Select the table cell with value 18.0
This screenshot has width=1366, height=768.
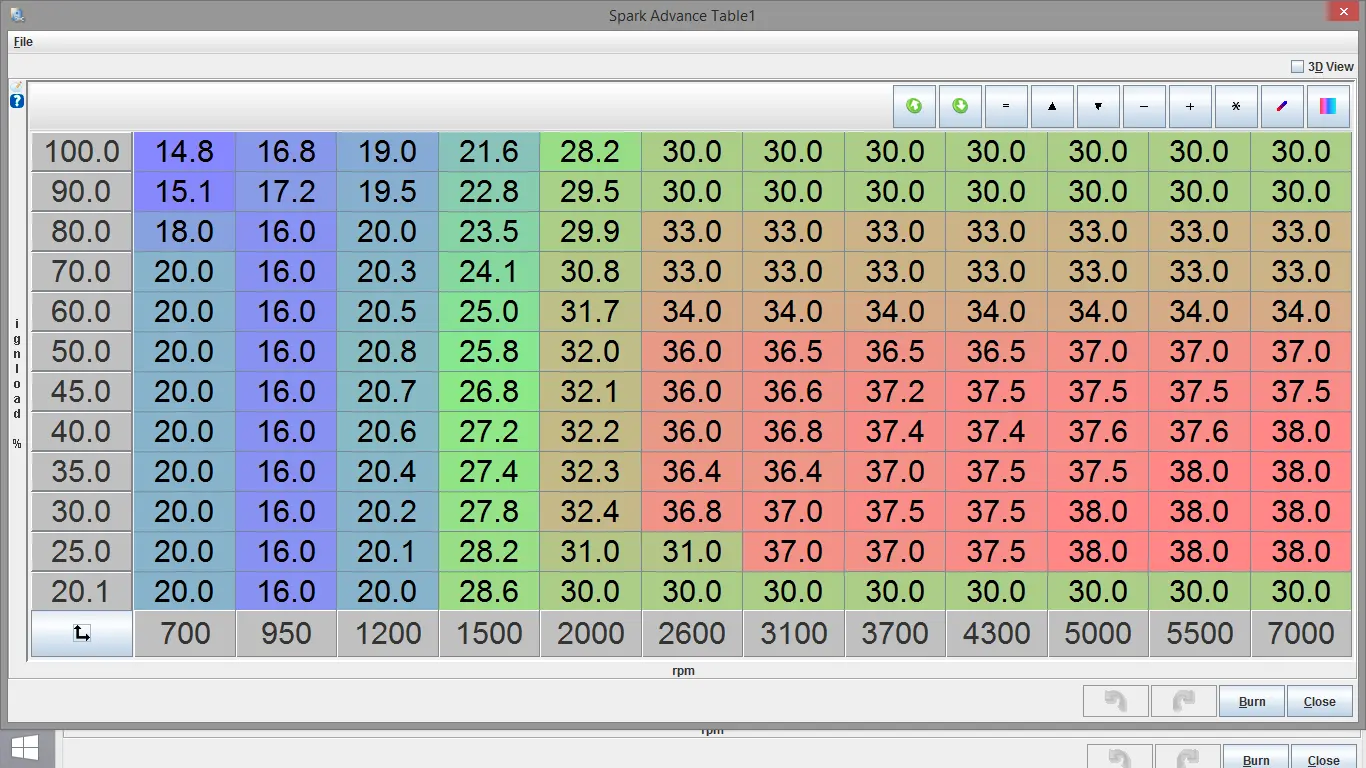point(185,232)
